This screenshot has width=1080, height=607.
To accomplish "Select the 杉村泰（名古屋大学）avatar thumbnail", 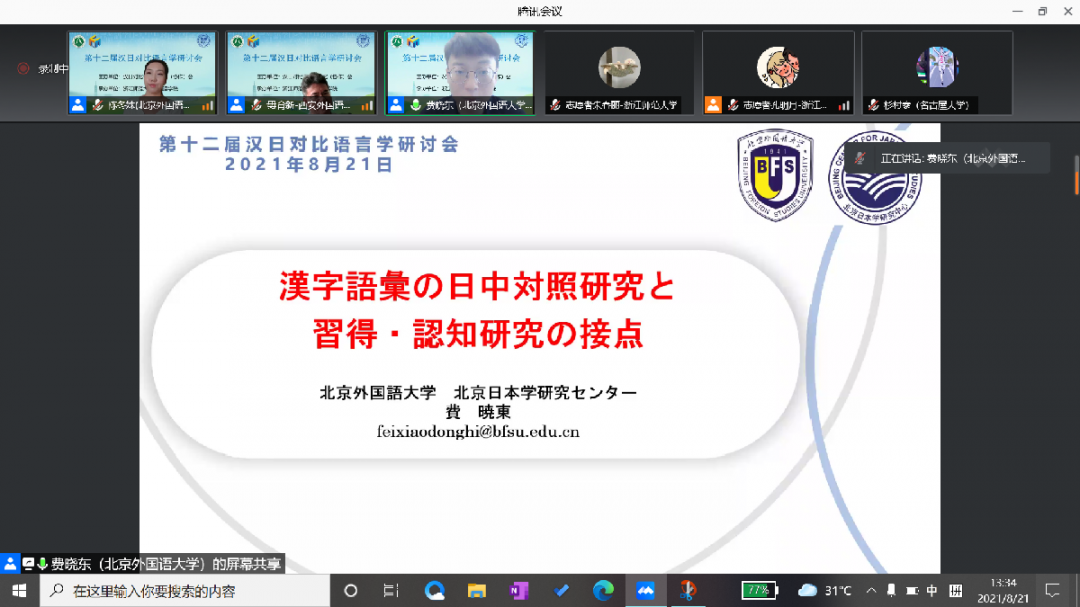I will click(x=937, y=72).
